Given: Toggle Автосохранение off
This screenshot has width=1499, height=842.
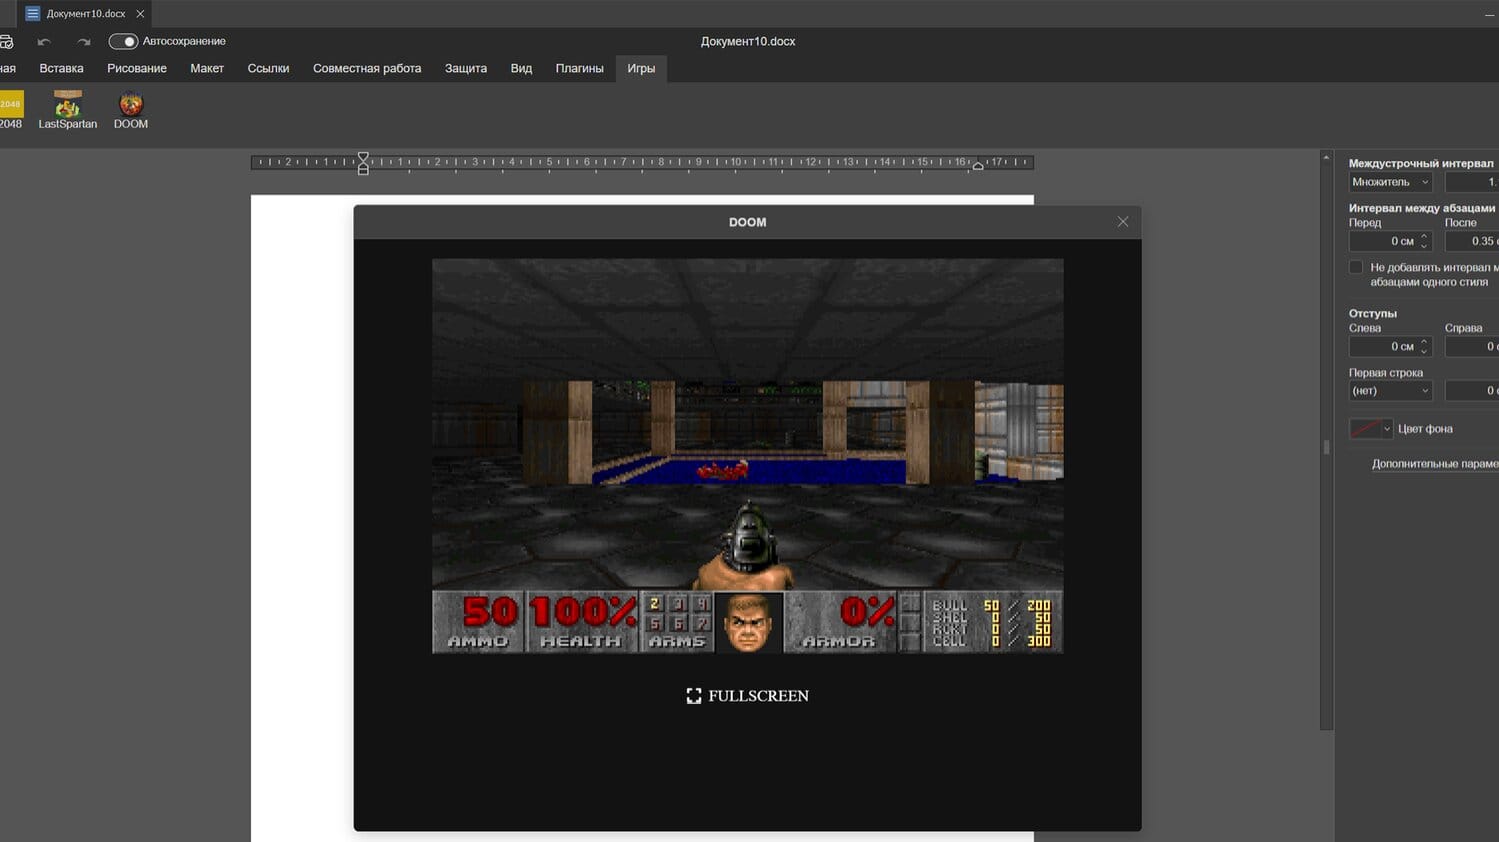Looking at the screenshot, I should pos(123,41).
